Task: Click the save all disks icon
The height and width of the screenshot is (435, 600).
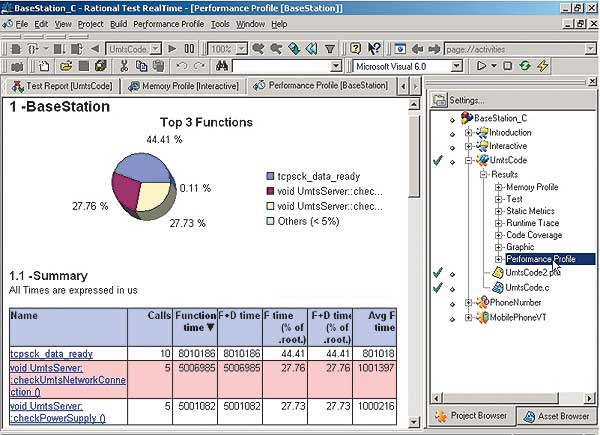Action: pos(101,66)
